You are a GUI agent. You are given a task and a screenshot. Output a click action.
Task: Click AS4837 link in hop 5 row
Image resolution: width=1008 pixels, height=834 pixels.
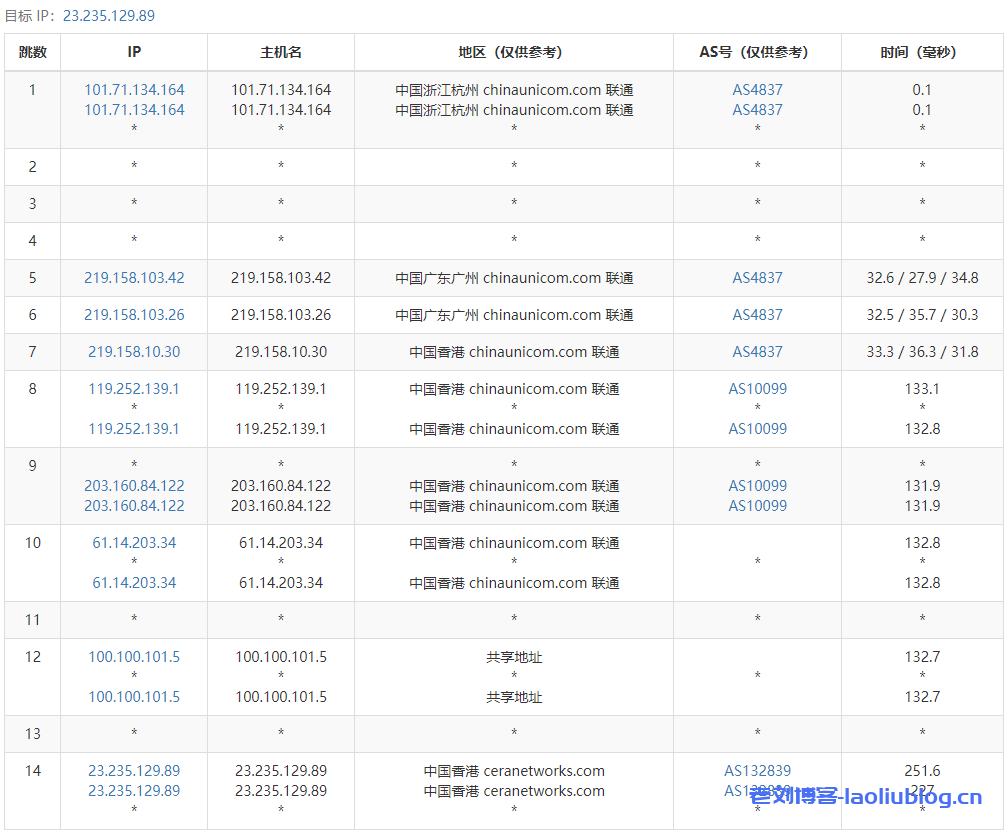(757, 278)
